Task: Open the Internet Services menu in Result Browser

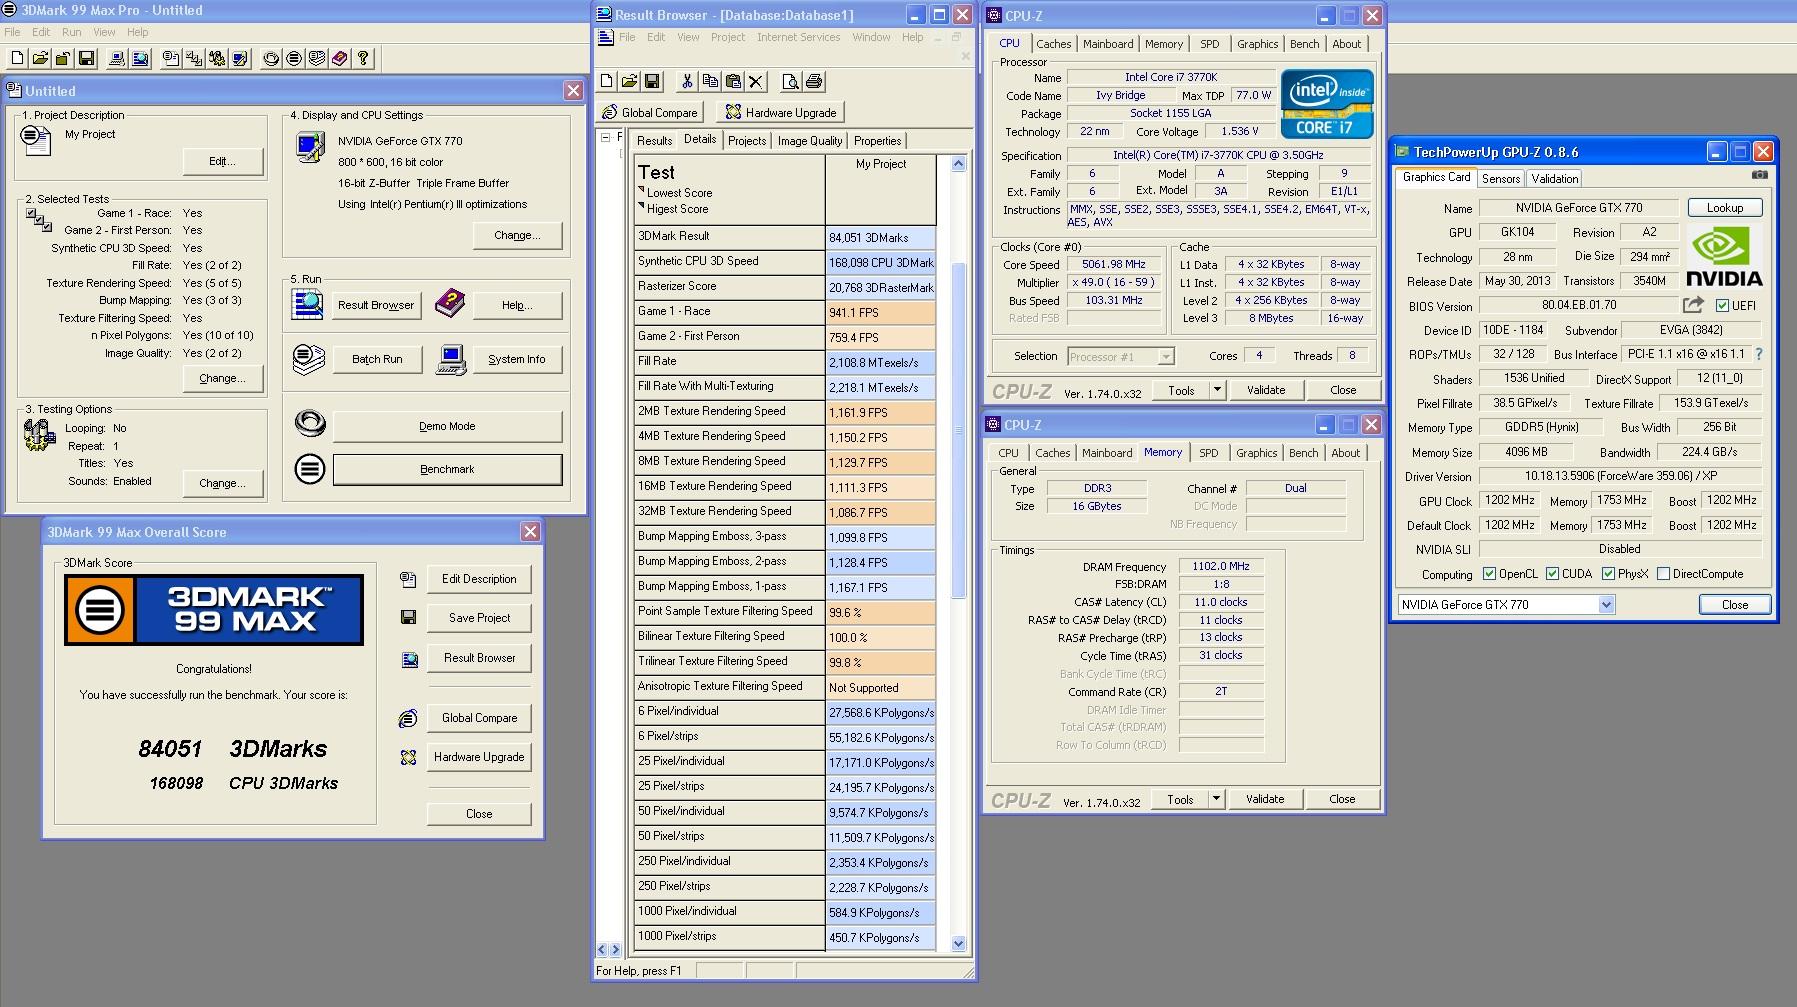Action: [x=798, y=37]
